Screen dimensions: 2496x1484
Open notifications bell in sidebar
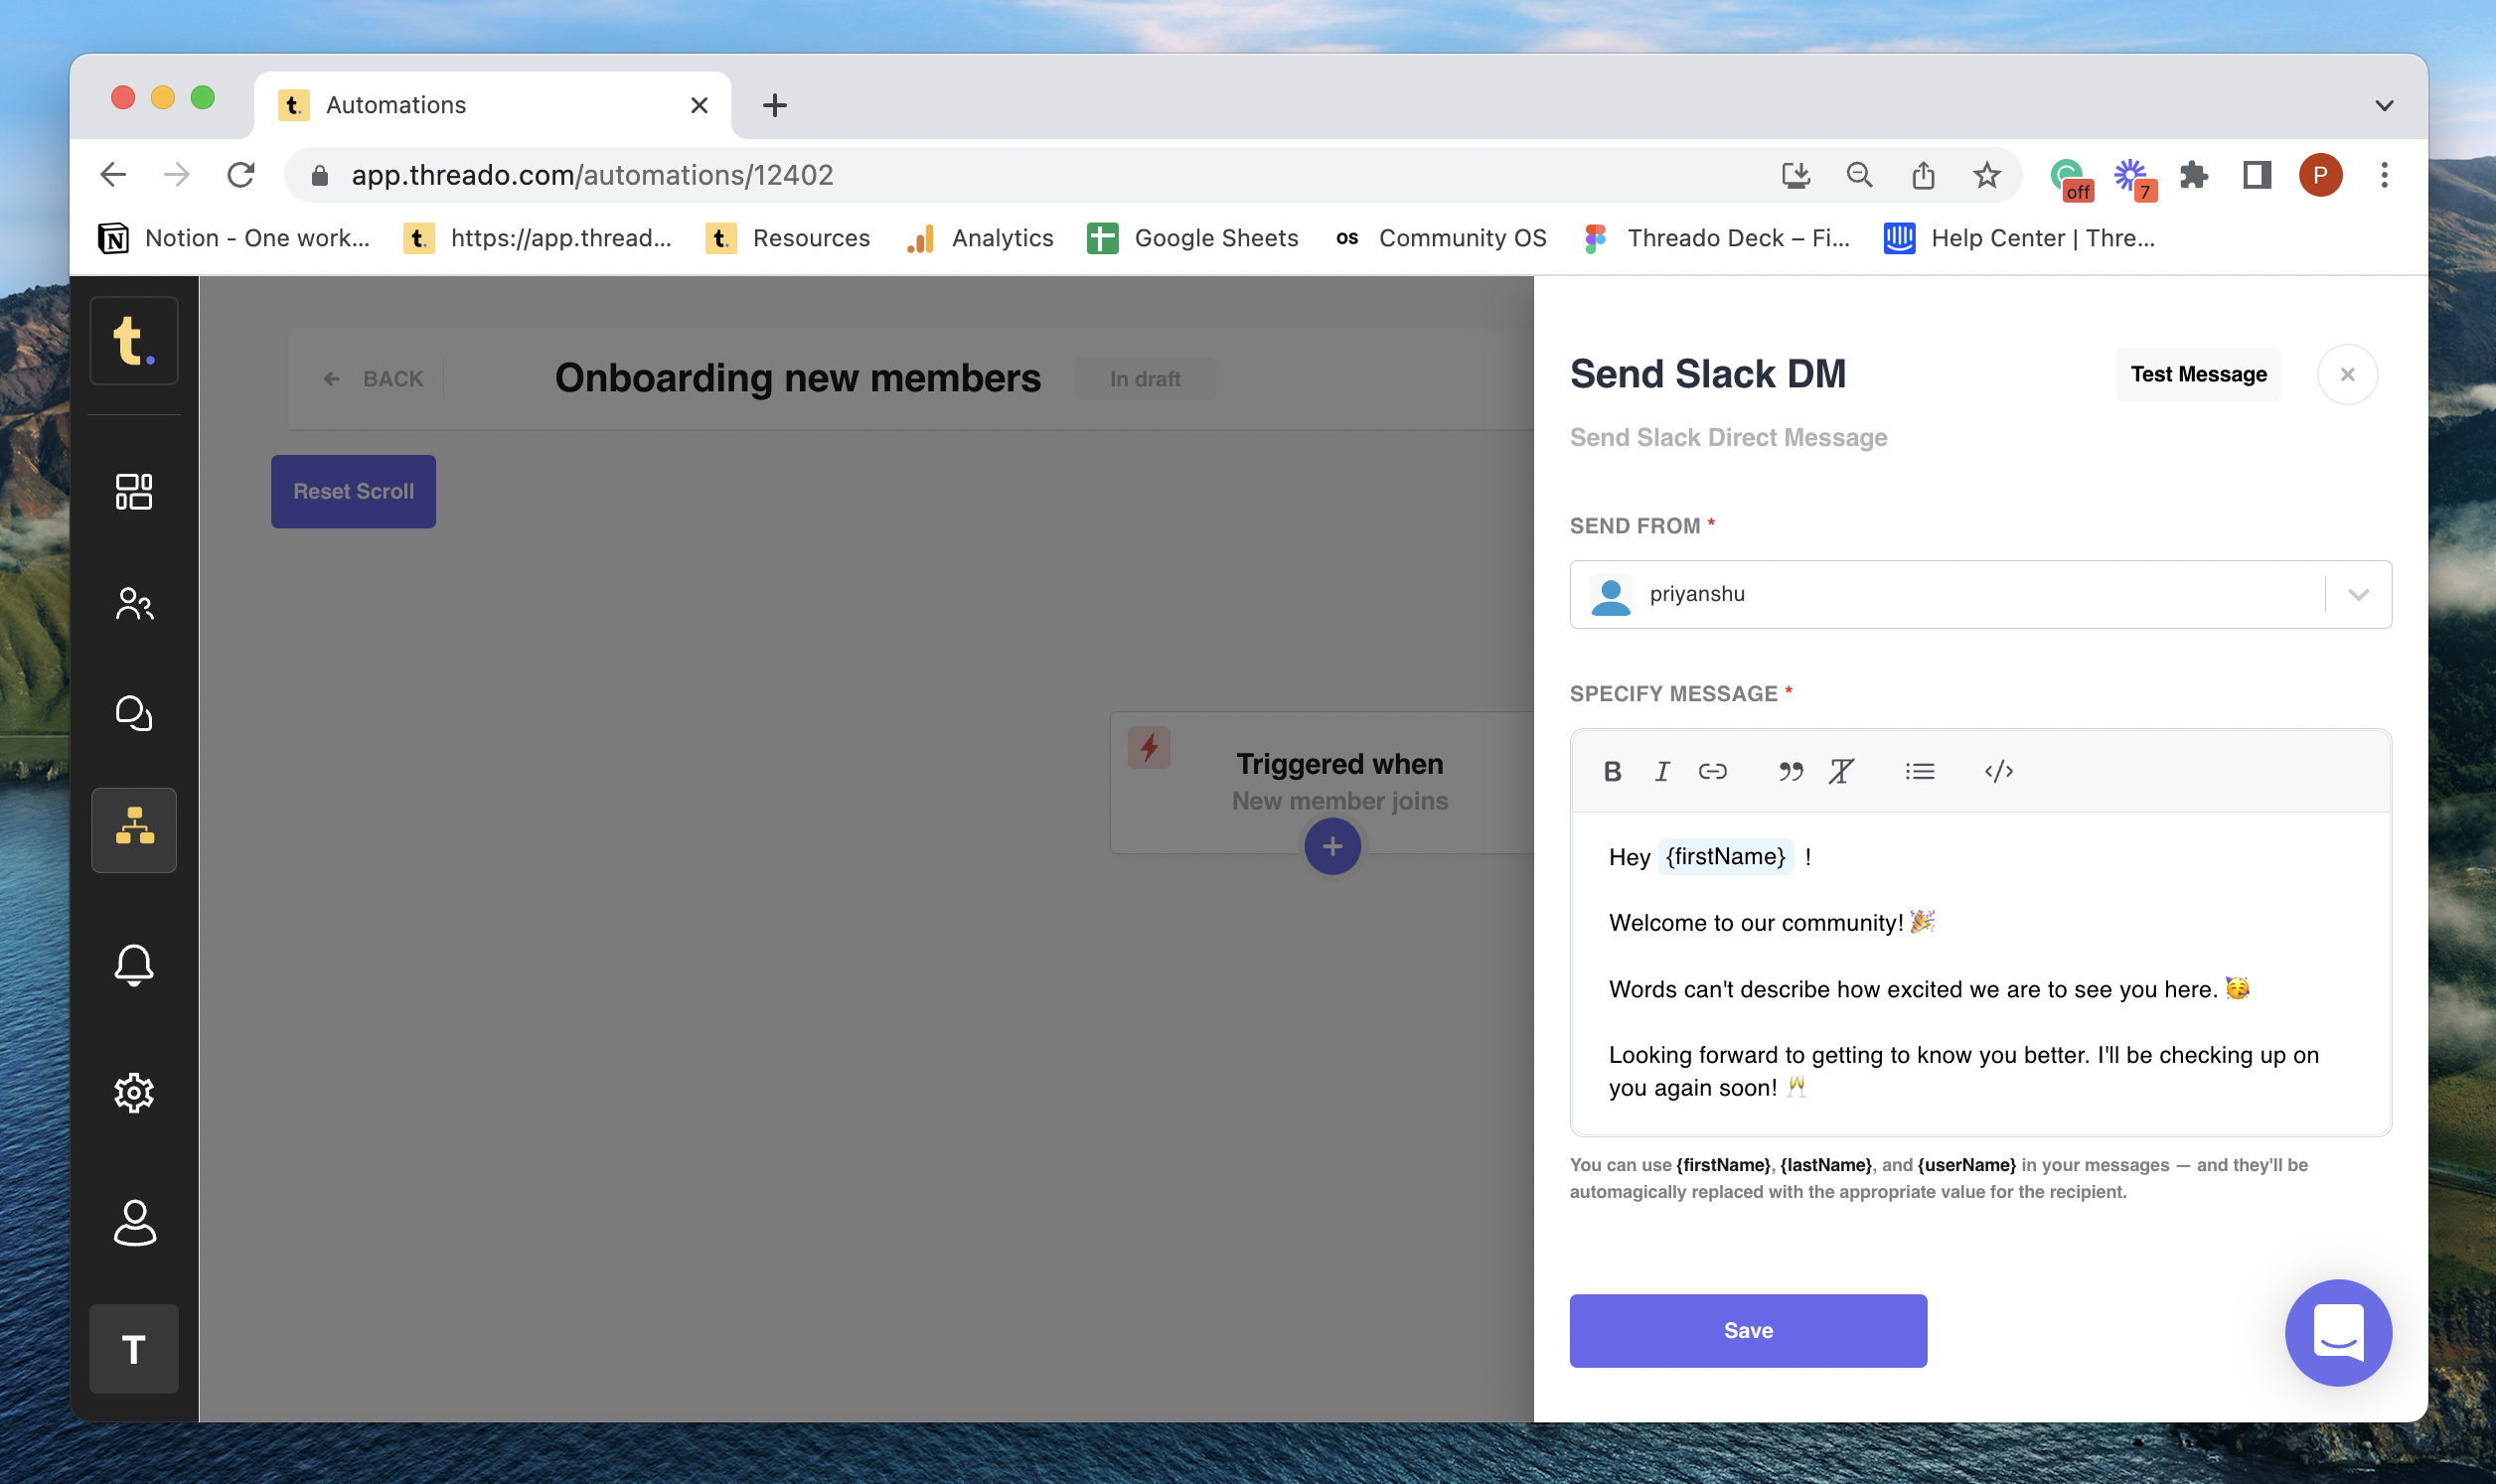pos(134,964)
